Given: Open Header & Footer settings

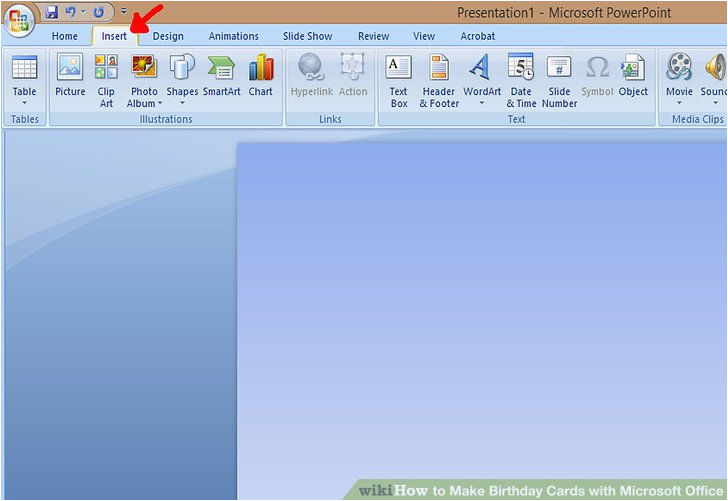Looking at the screenshot, I should pyautogui.click(x=439, y=79).
